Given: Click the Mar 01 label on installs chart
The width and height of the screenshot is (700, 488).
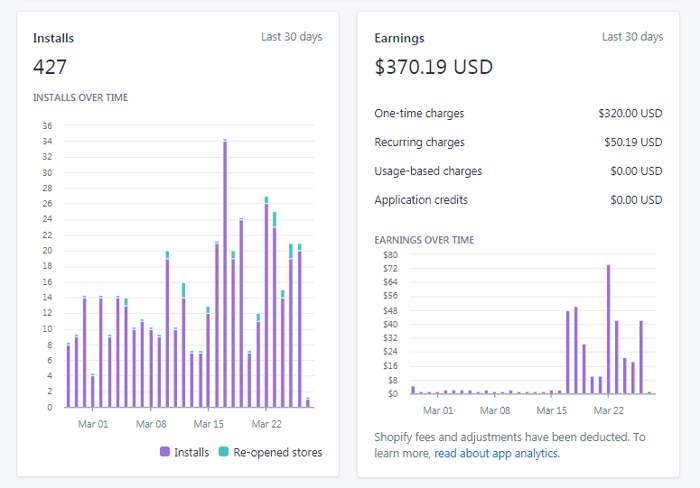Looking at the screenshot, I should (93, 424).
